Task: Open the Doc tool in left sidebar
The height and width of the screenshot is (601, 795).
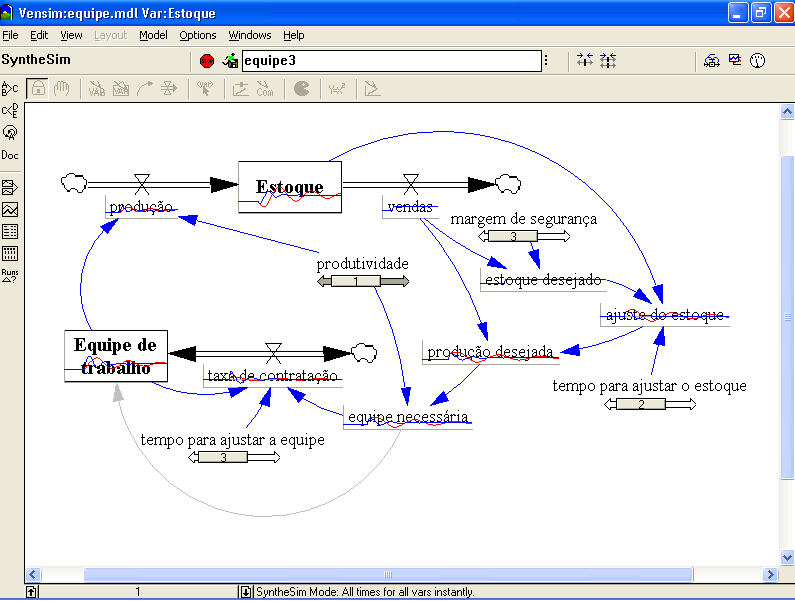Action: point(10,155)
